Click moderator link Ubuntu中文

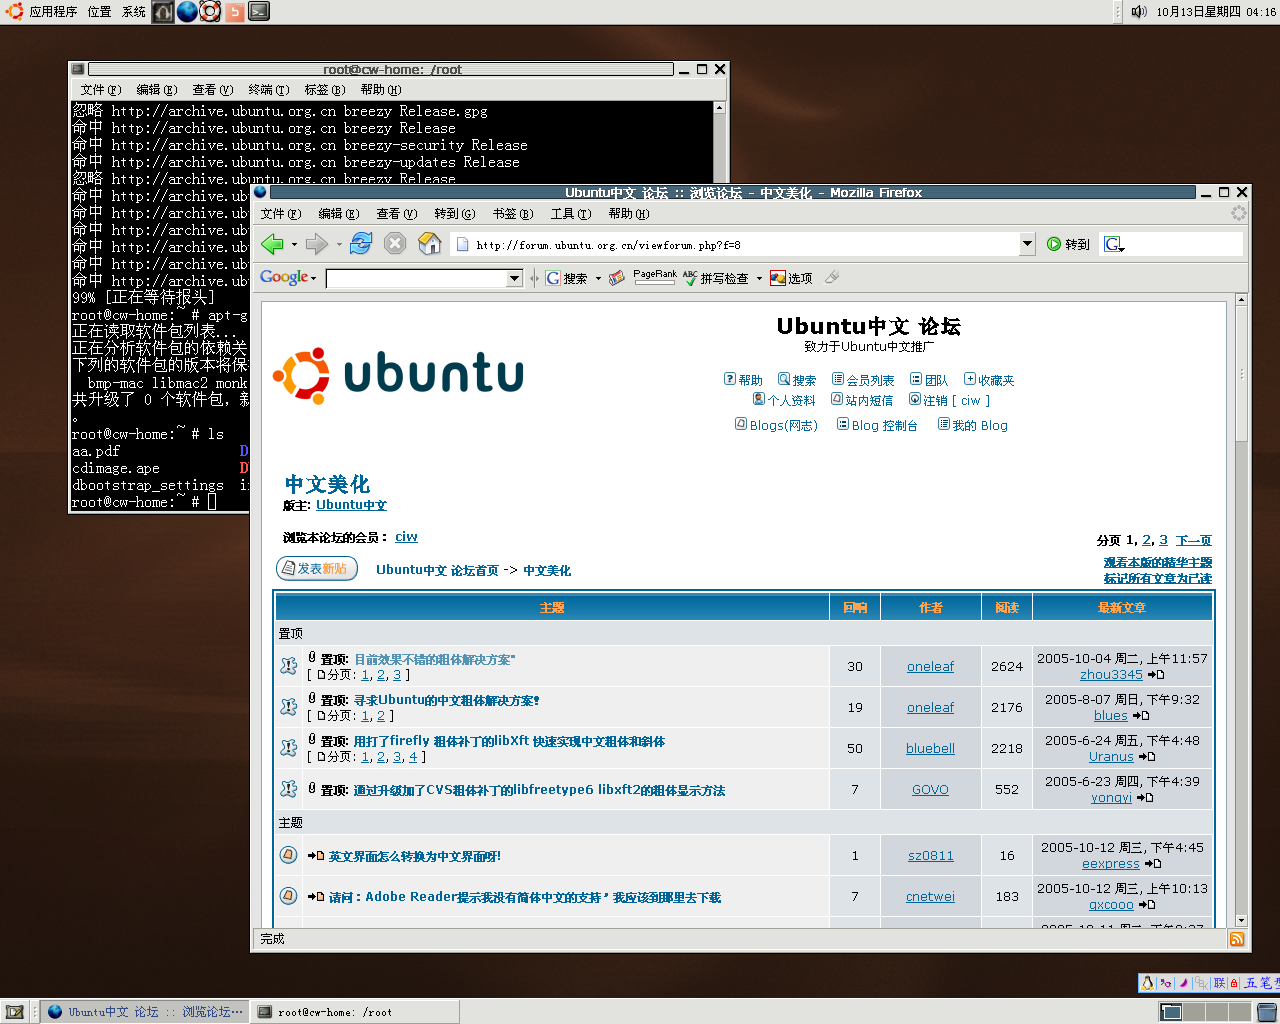pos(351,505)
